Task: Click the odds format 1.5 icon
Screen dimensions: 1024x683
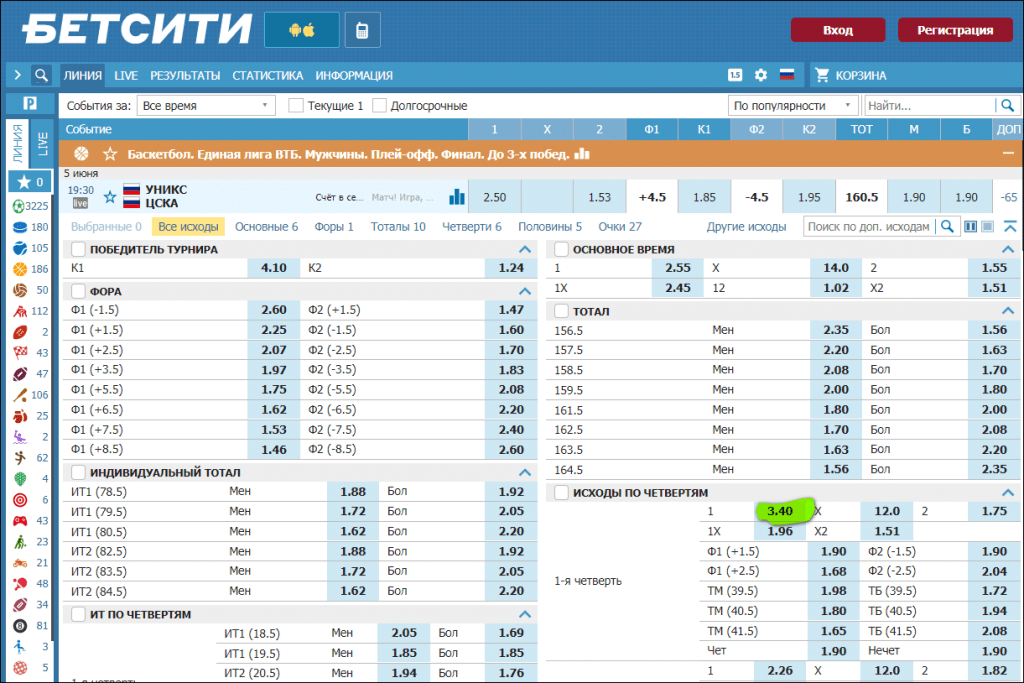Action: click(735, 75)
